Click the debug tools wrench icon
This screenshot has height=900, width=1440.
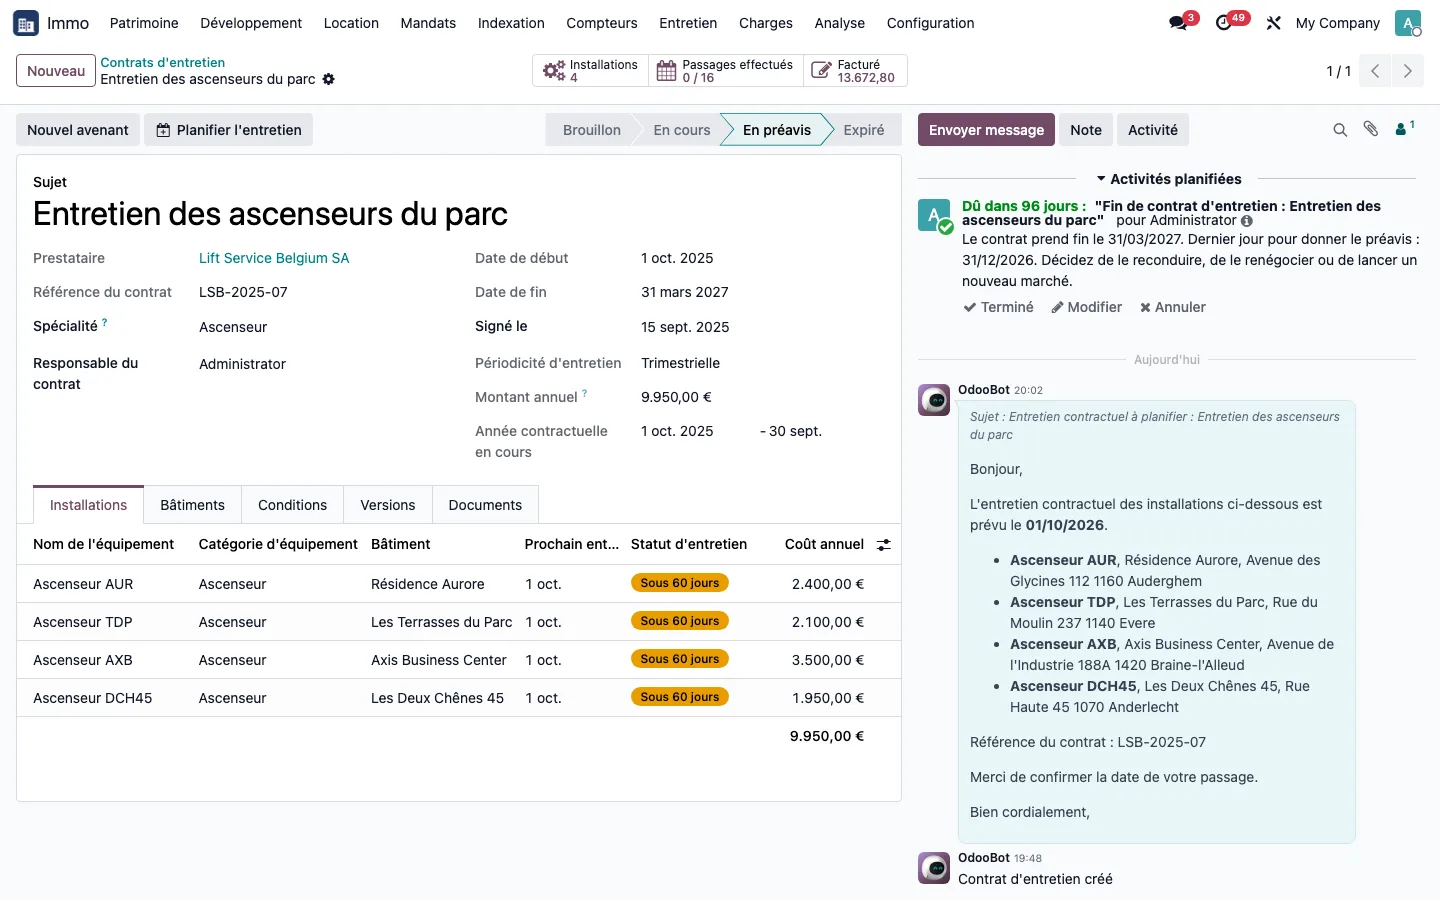[x=1273, y=23]
